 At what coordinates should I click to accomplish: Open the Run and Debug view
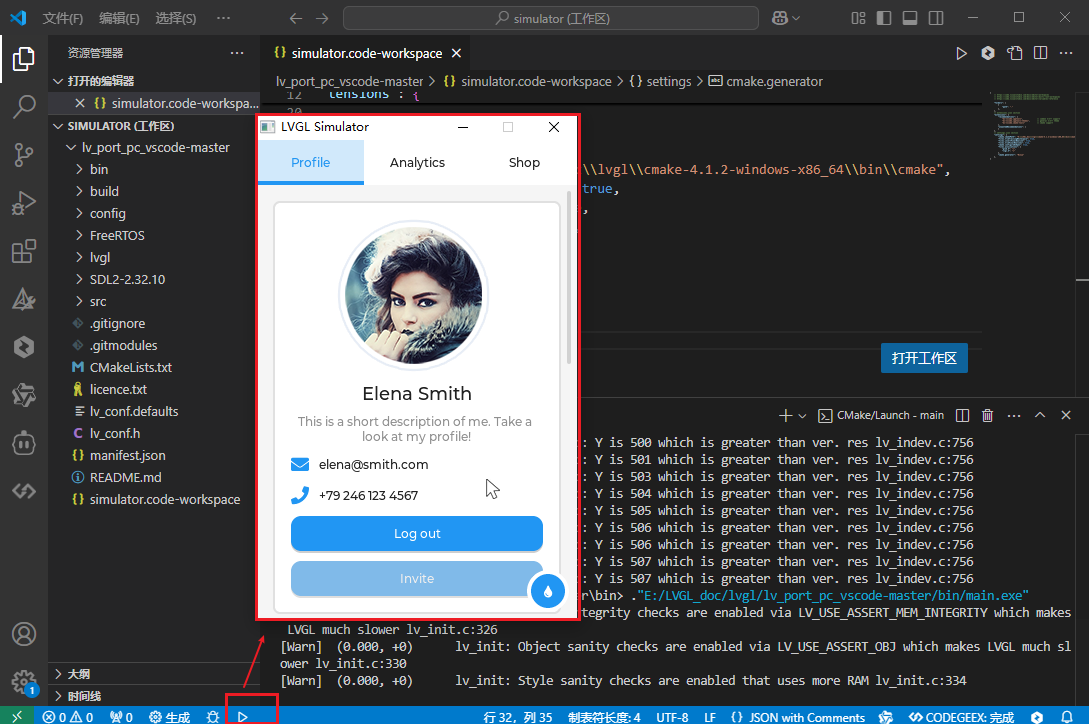[x=24, y=203]
